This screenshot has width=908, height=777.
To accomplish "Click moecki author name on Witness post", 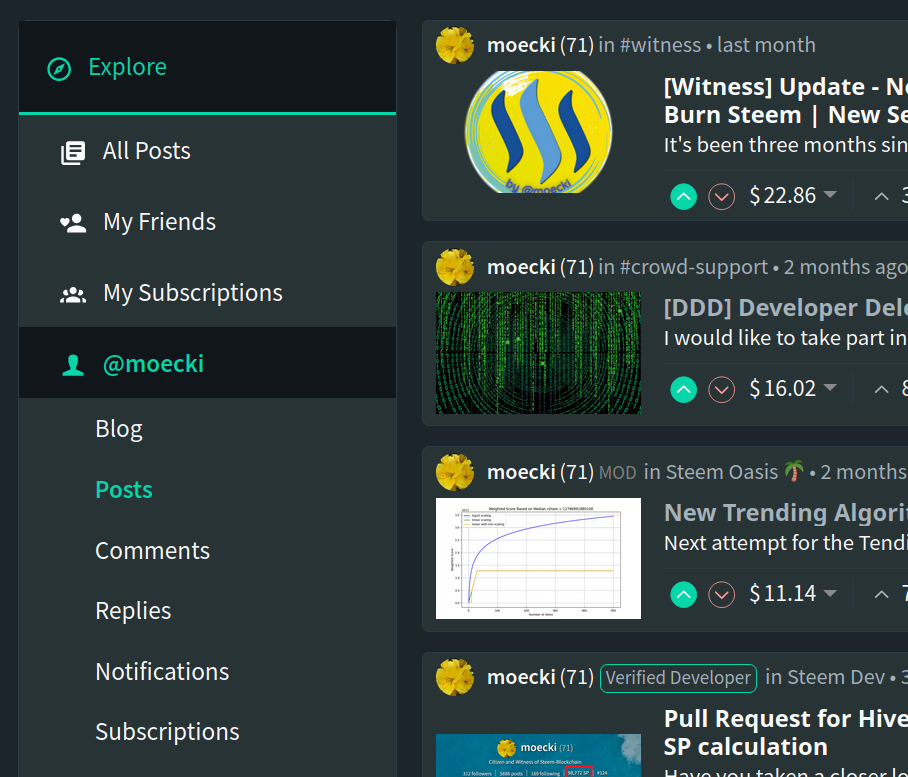I will 521,45.
